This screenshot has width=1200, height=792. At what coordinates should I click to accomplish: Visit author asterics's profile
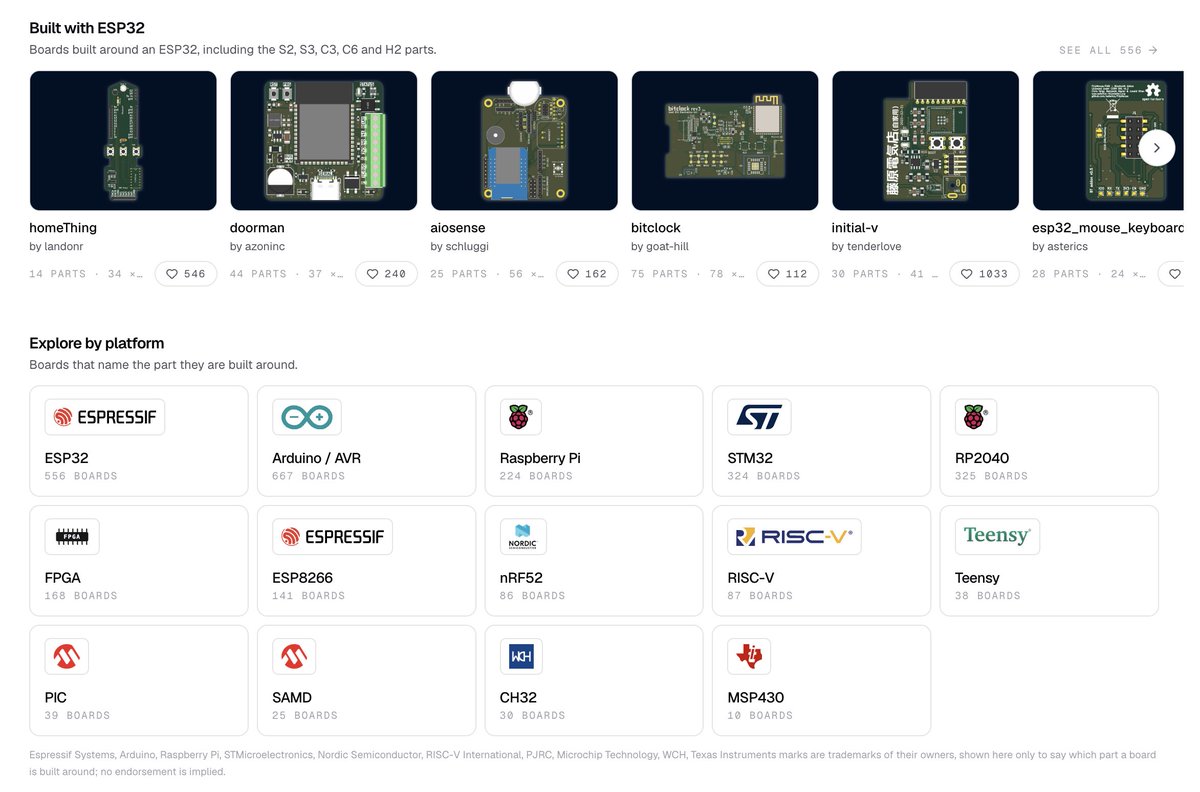(1060, 246)
